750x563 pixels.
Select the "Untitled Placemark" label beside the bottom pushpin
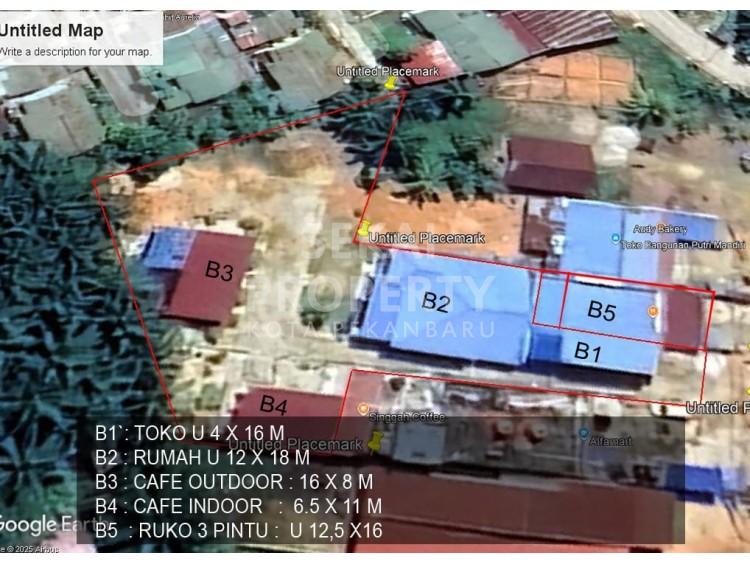pos(296,444)
